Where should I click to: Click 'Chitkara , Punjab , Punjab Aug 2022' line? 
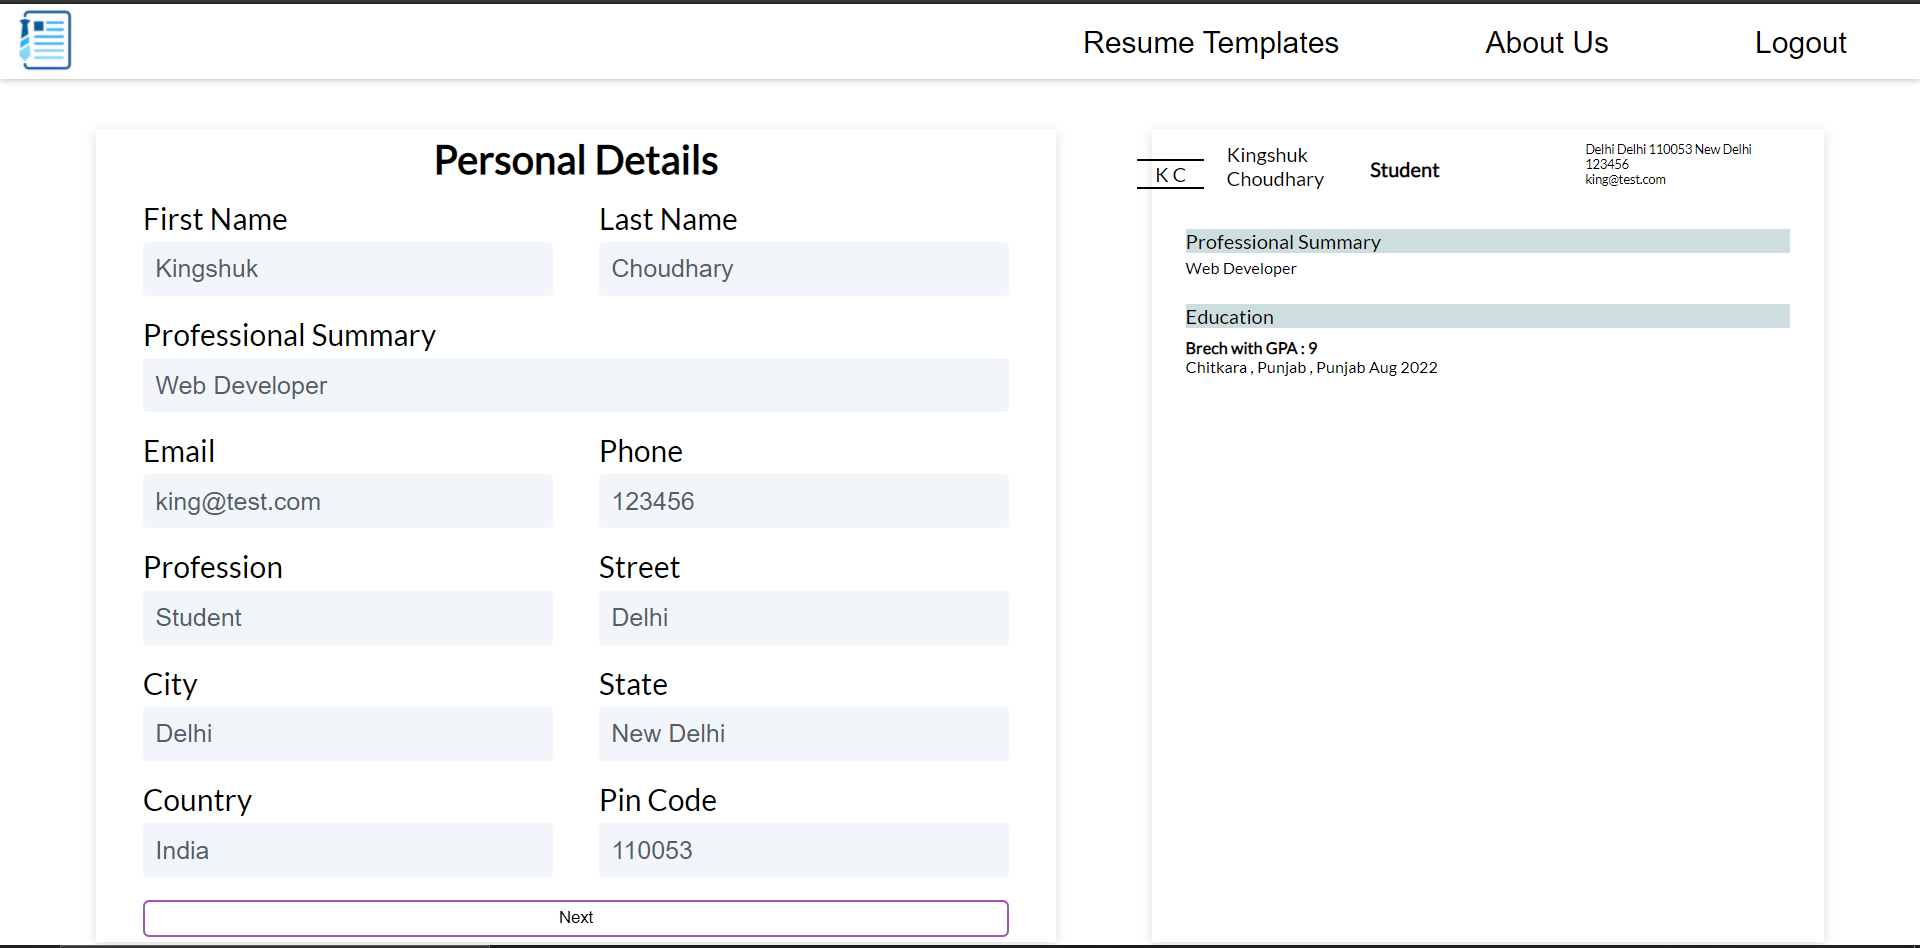1311,368
